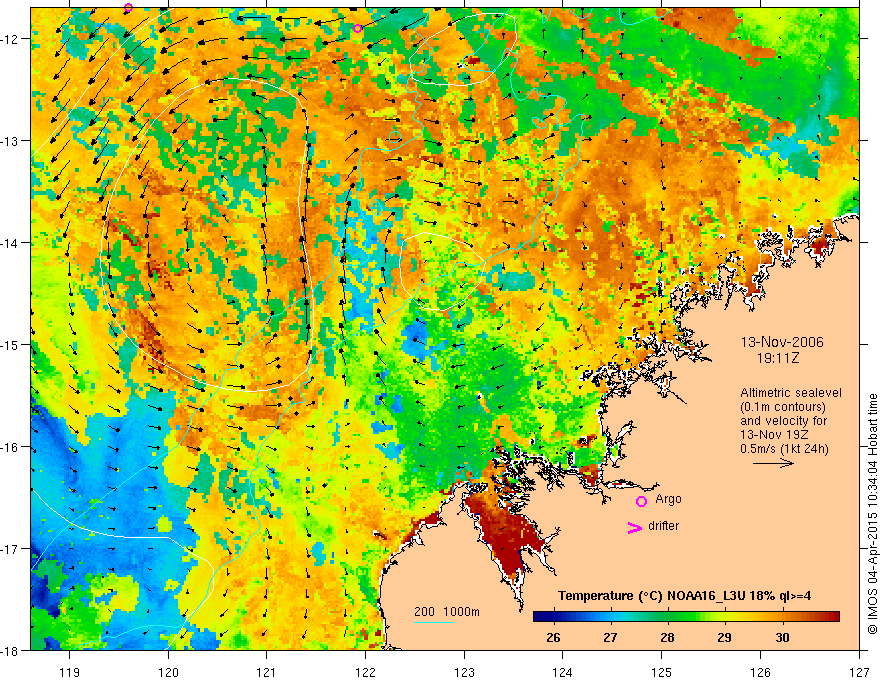Click the colorbar value 28
This screenshot has width=880, height=680.
(x=667, y=638)
